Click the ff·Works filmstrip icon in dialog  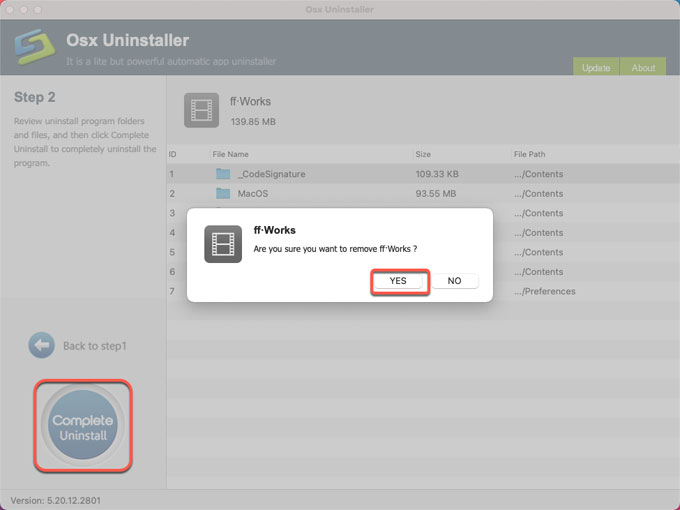(223, 244)
